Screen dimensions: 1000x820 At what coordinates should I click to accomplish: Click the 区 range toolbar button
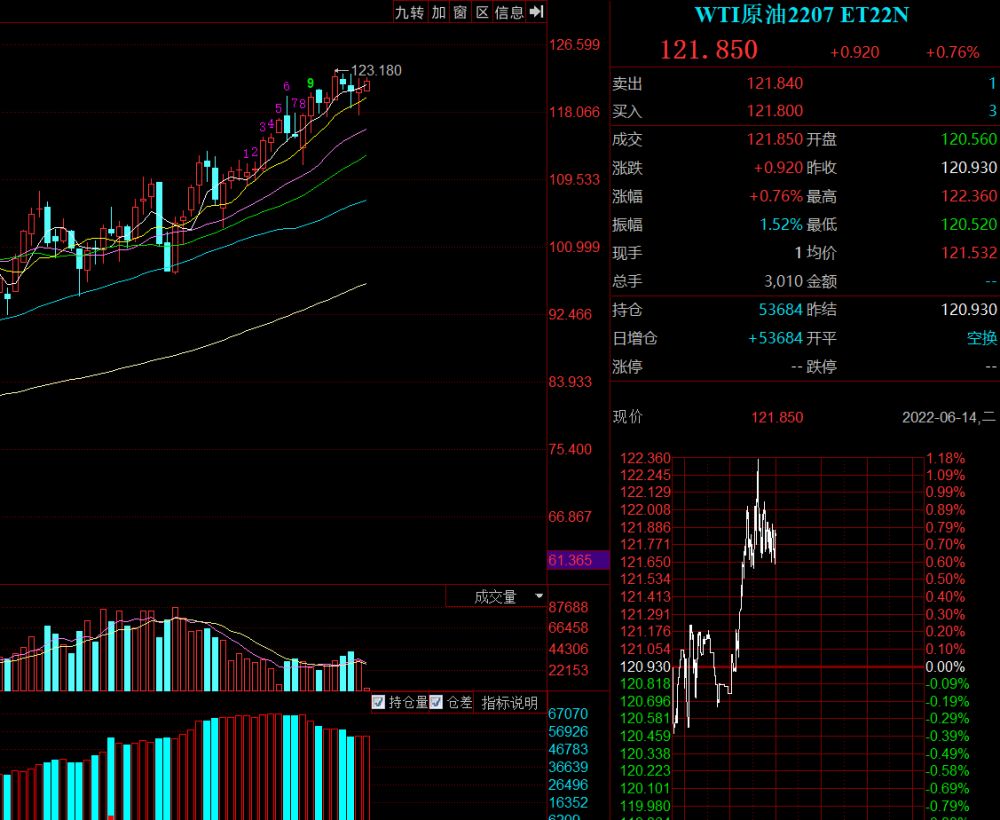coord(482,12)
